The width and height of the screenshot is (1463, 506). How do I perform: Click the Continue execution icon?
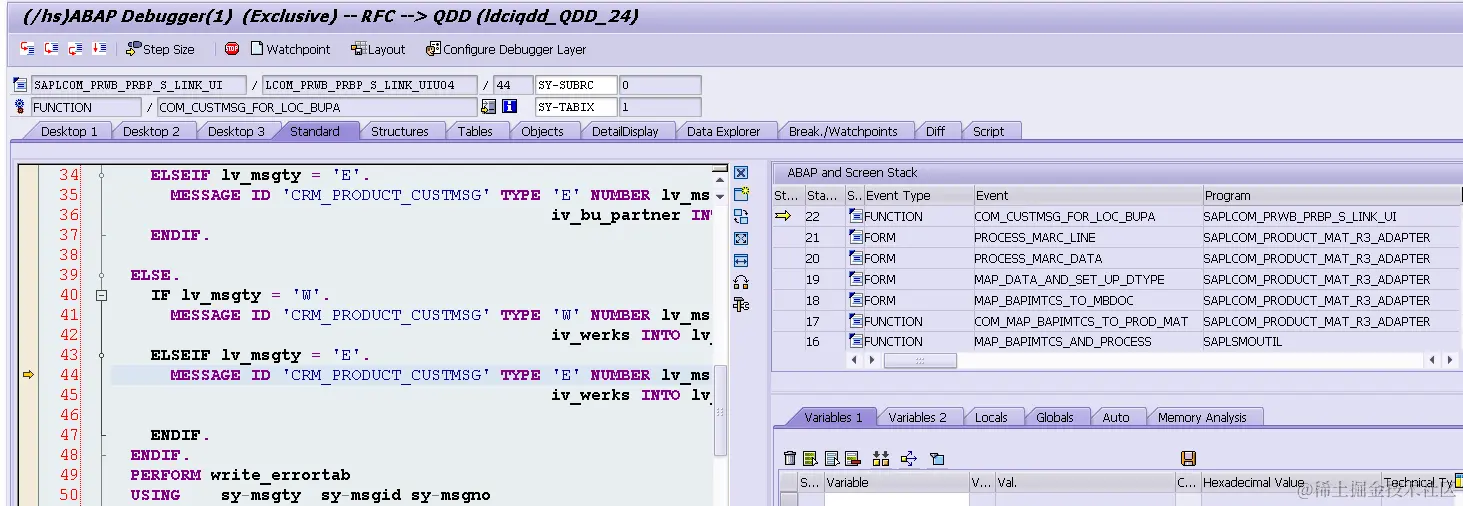point(99,48)
